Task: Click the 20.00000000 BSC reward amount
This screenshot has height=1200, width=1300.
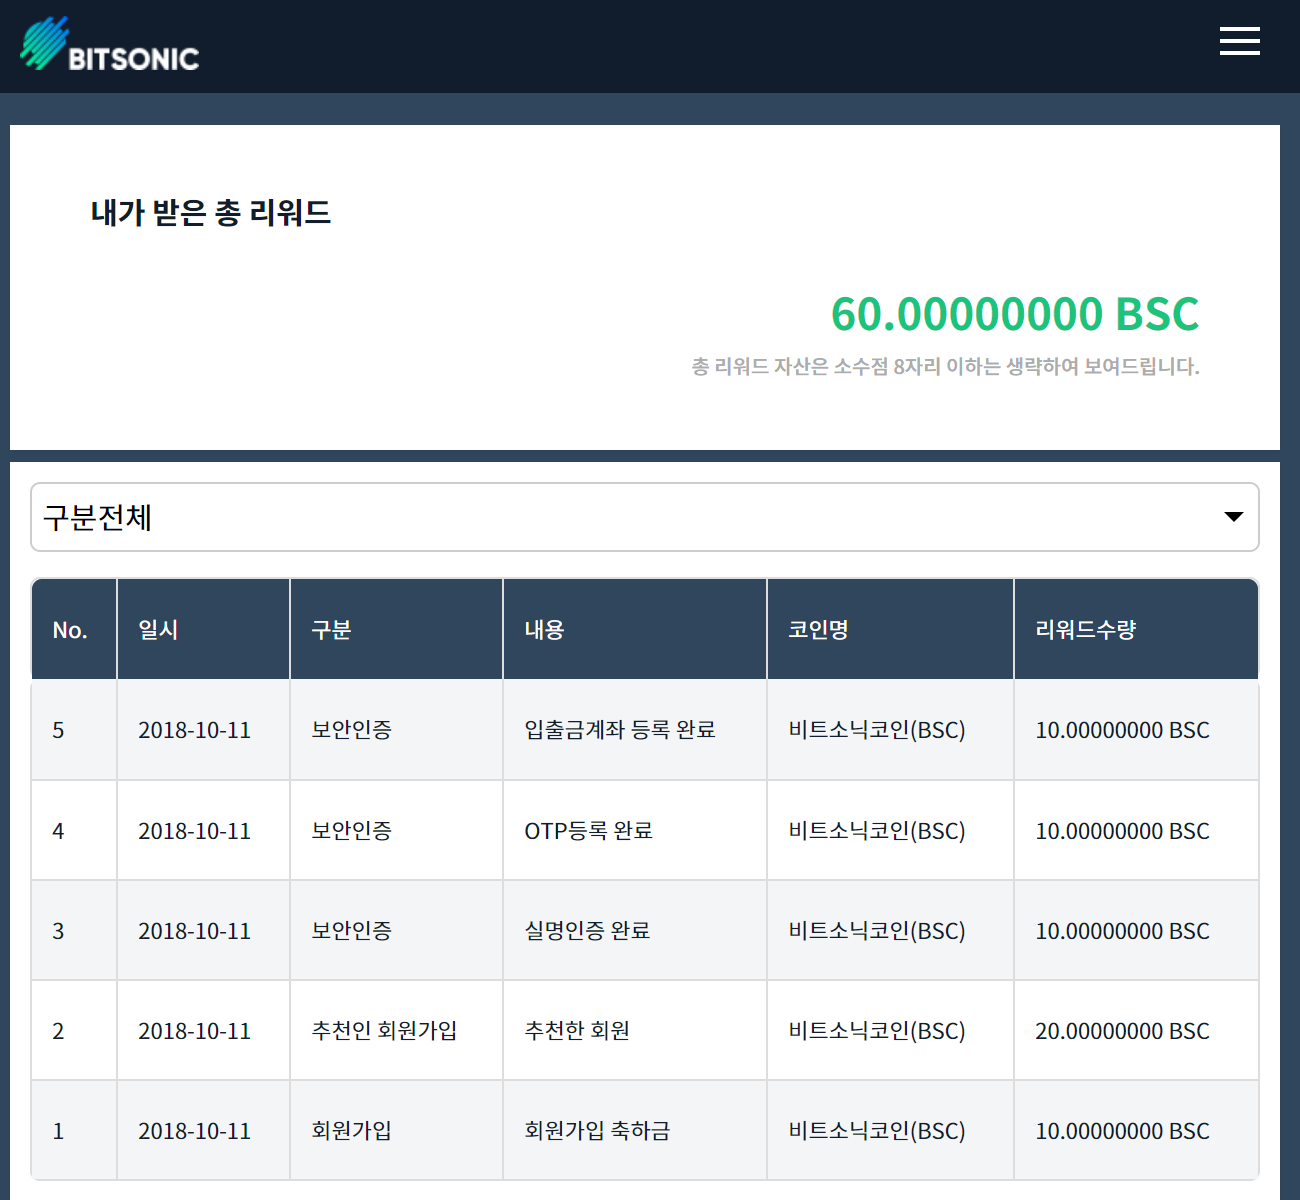Action: pyautogui.click(x=1122, y=1031)
